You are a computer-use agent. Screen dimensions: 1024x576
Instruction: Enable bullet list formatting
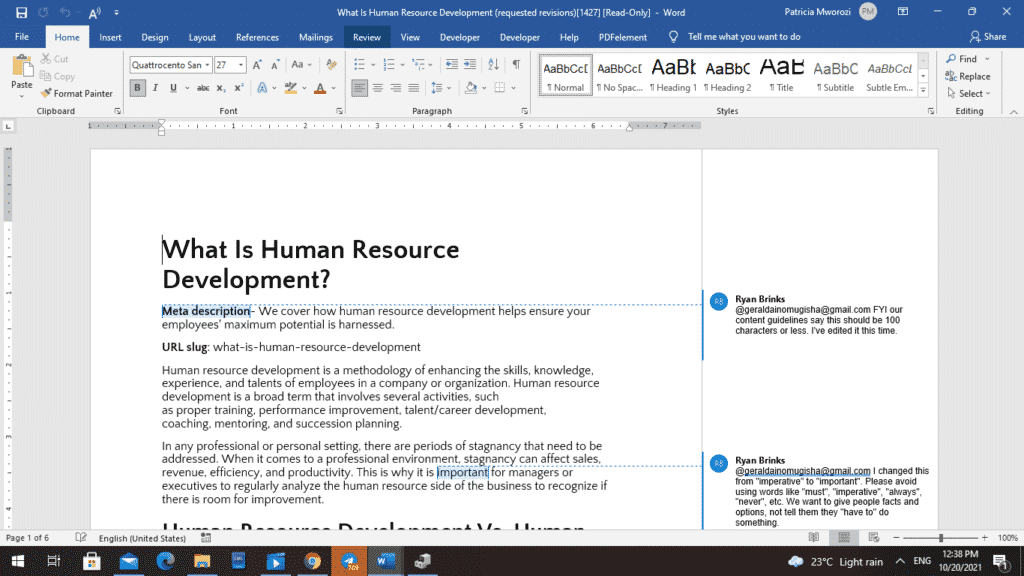(360, 64)
